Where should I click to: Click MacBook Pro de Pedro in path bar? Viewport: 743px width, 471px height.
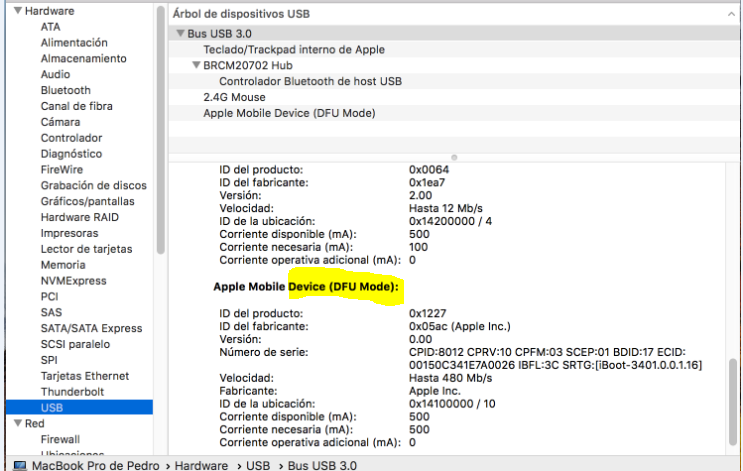coord(95,465)
